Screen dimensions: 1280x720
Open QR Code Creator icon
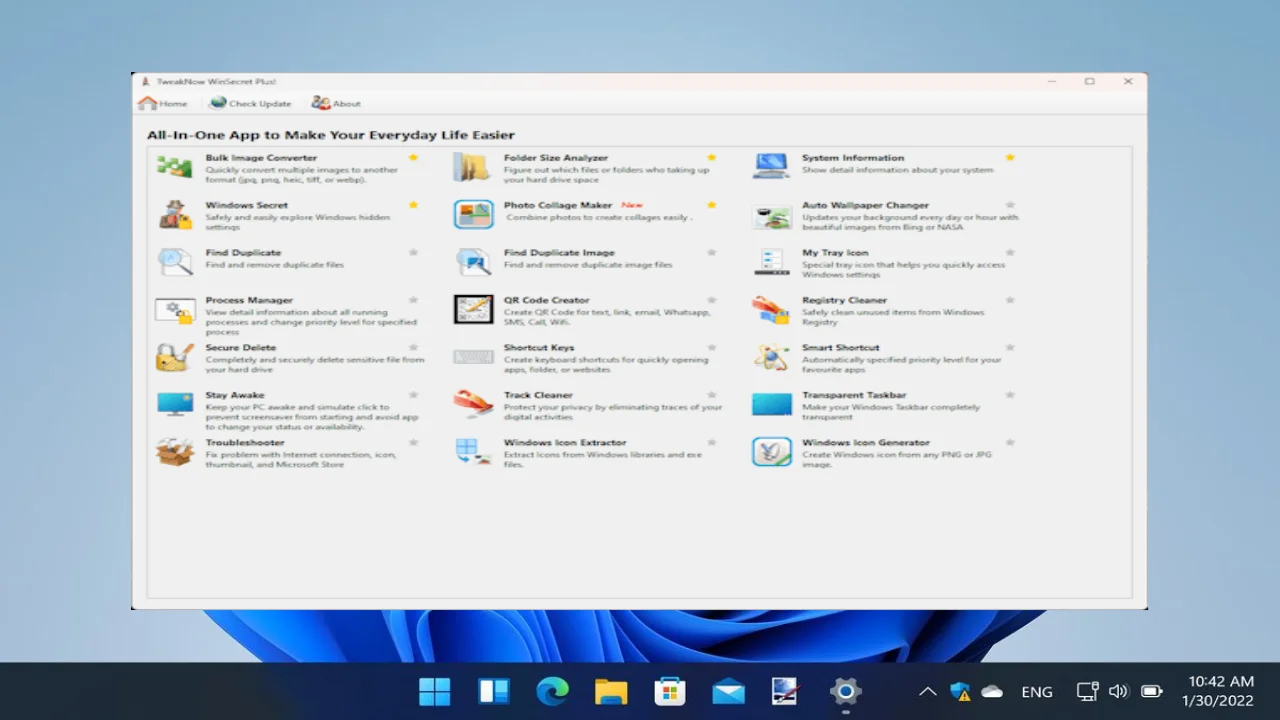[x=473, y=309]
